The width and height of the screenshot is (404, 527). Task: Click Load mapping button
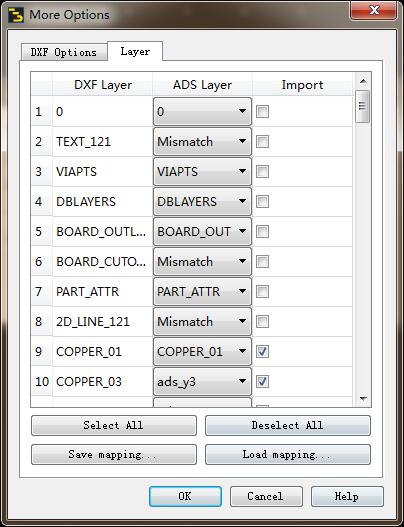point(288,455)
